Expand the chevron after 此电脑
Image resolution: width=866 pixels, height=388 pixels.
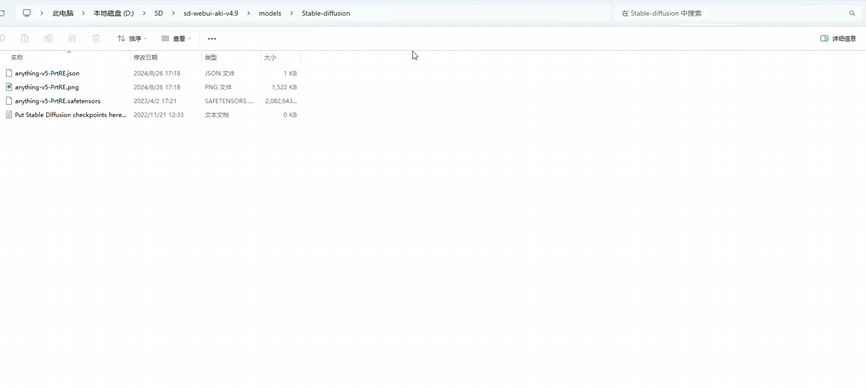pos(83,13)
